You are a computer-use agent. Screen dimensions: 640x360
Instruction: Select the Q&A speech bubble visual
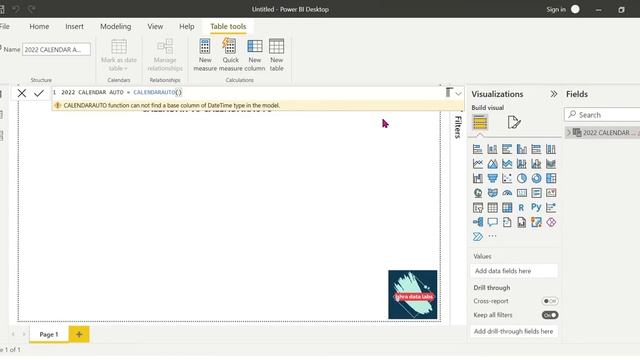coord(492,222)
